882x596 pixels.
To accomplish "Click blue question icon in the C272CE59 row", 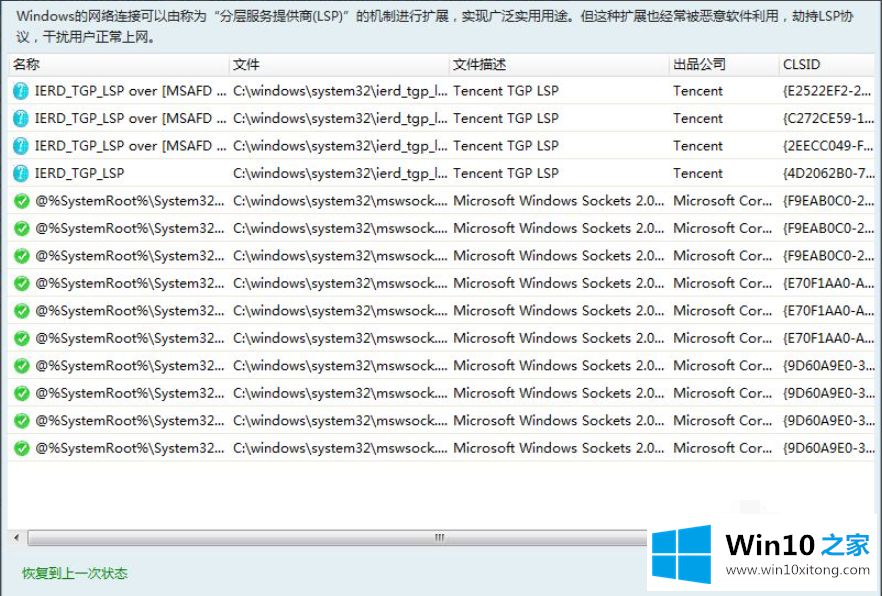I will pos(21,118).
